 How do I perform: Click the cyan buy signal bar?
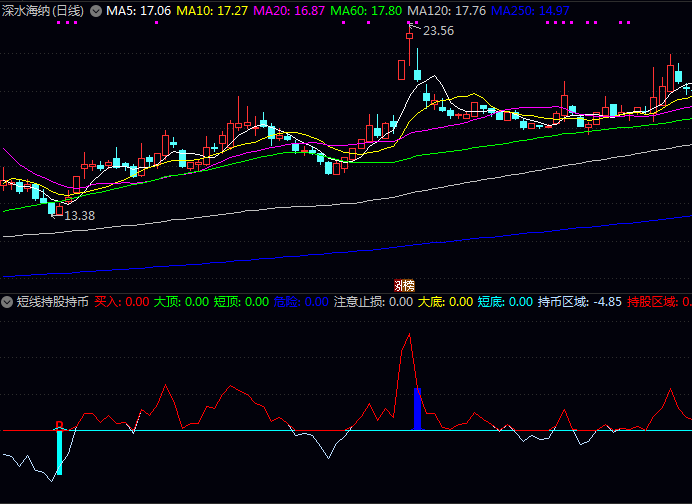[x=59, y=452]
